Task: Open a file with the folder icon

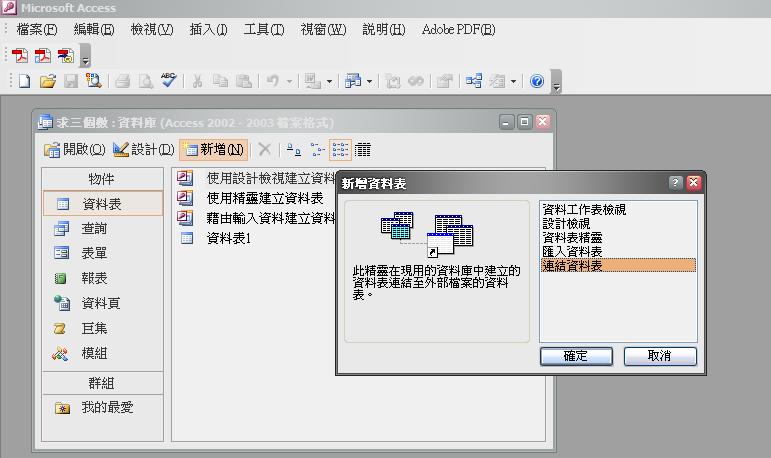Action: coord(48,81)
